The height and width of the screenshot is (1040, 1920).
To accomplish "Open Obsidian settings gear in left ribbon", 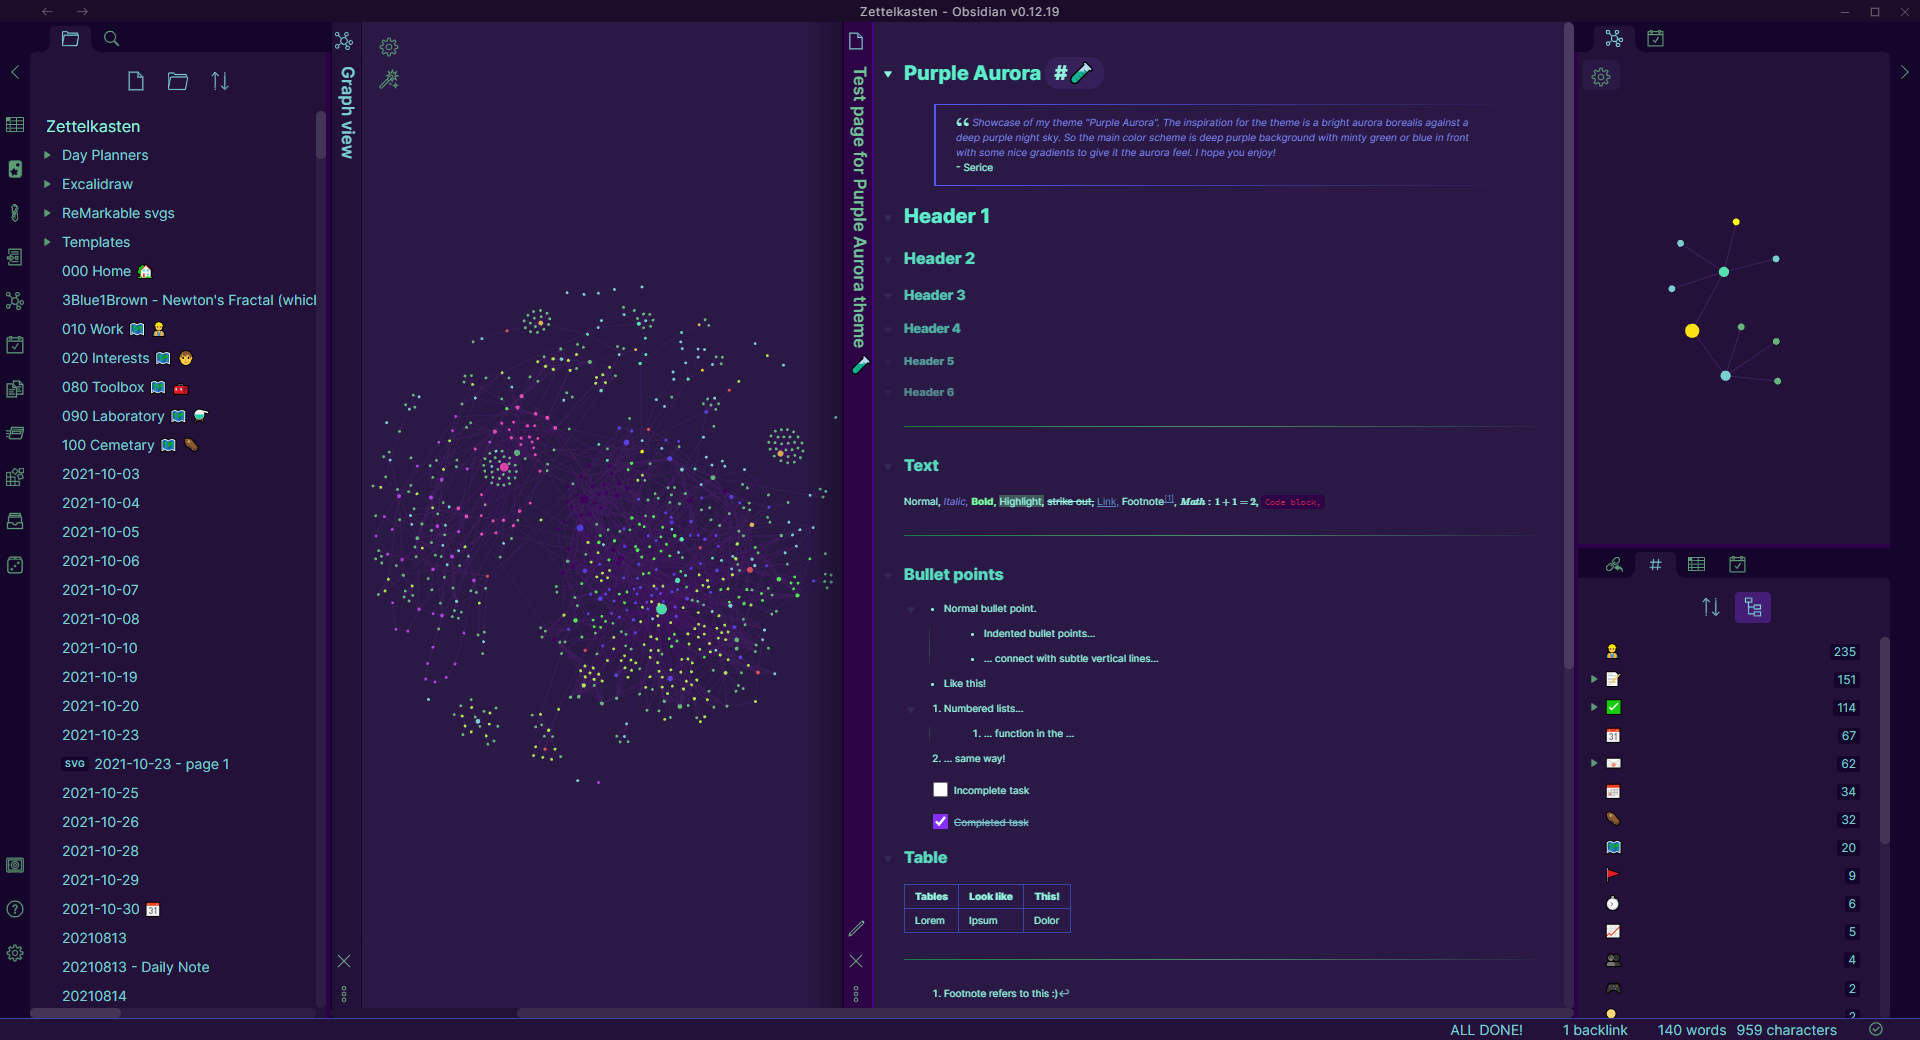I will point(15,953).
